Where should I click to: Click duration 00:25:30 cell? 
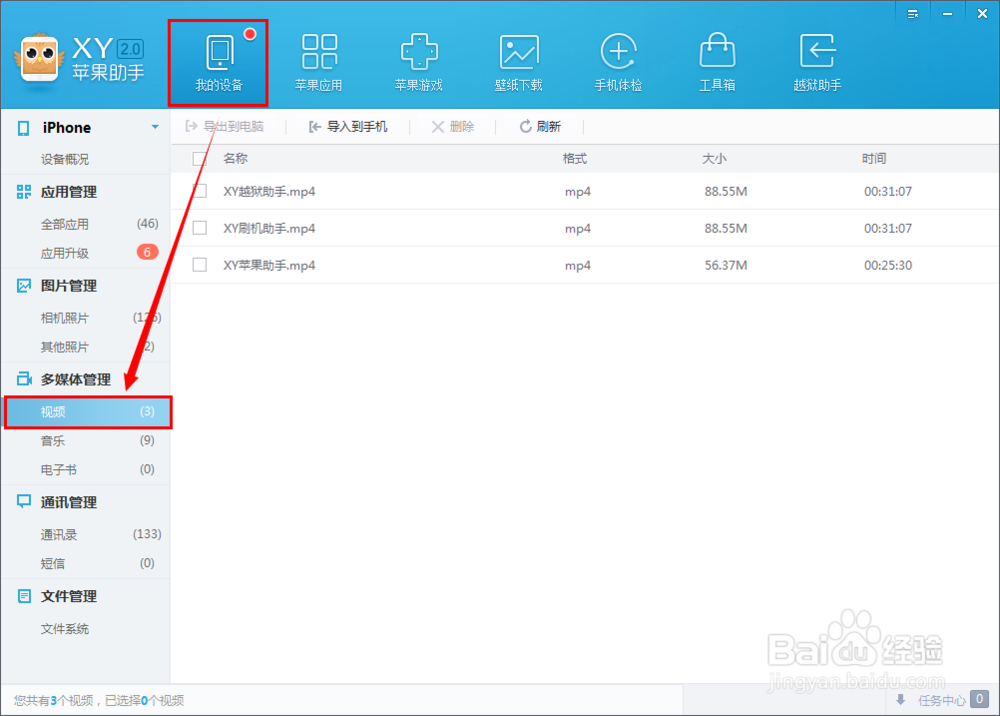tap(888, 265)
